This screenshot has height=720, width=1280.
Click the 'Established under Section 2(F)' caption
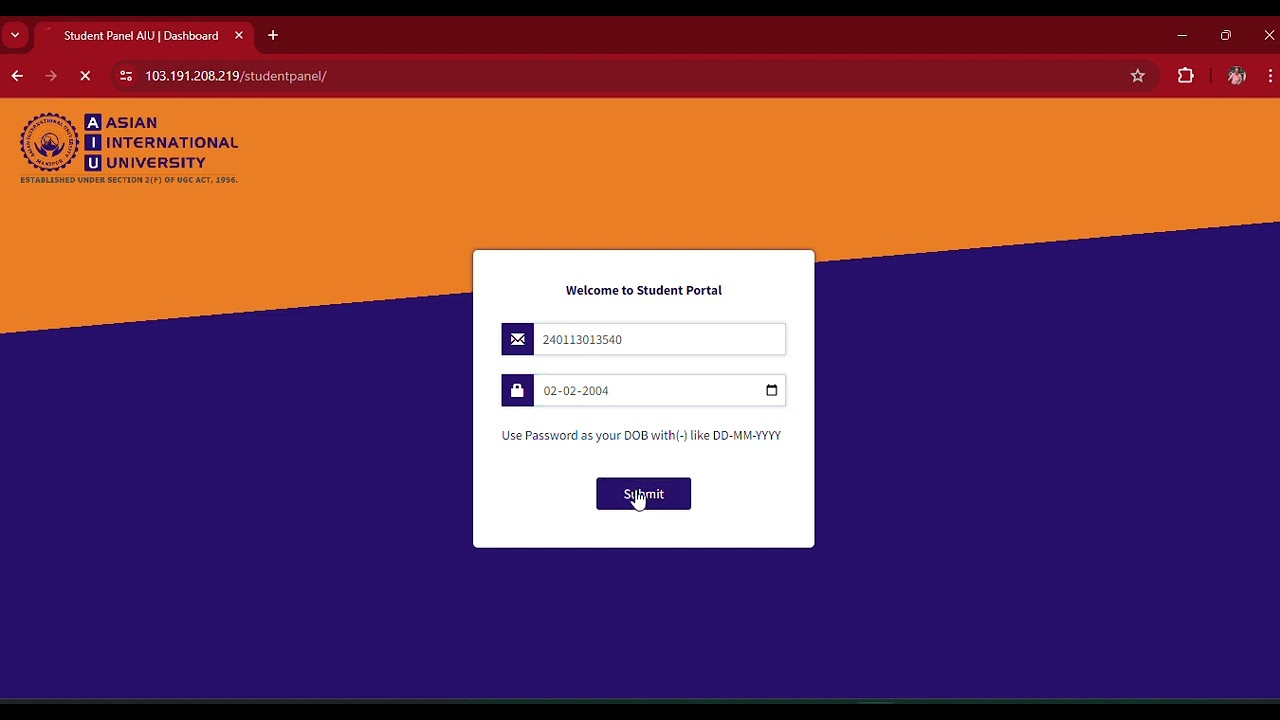[129, 180]
